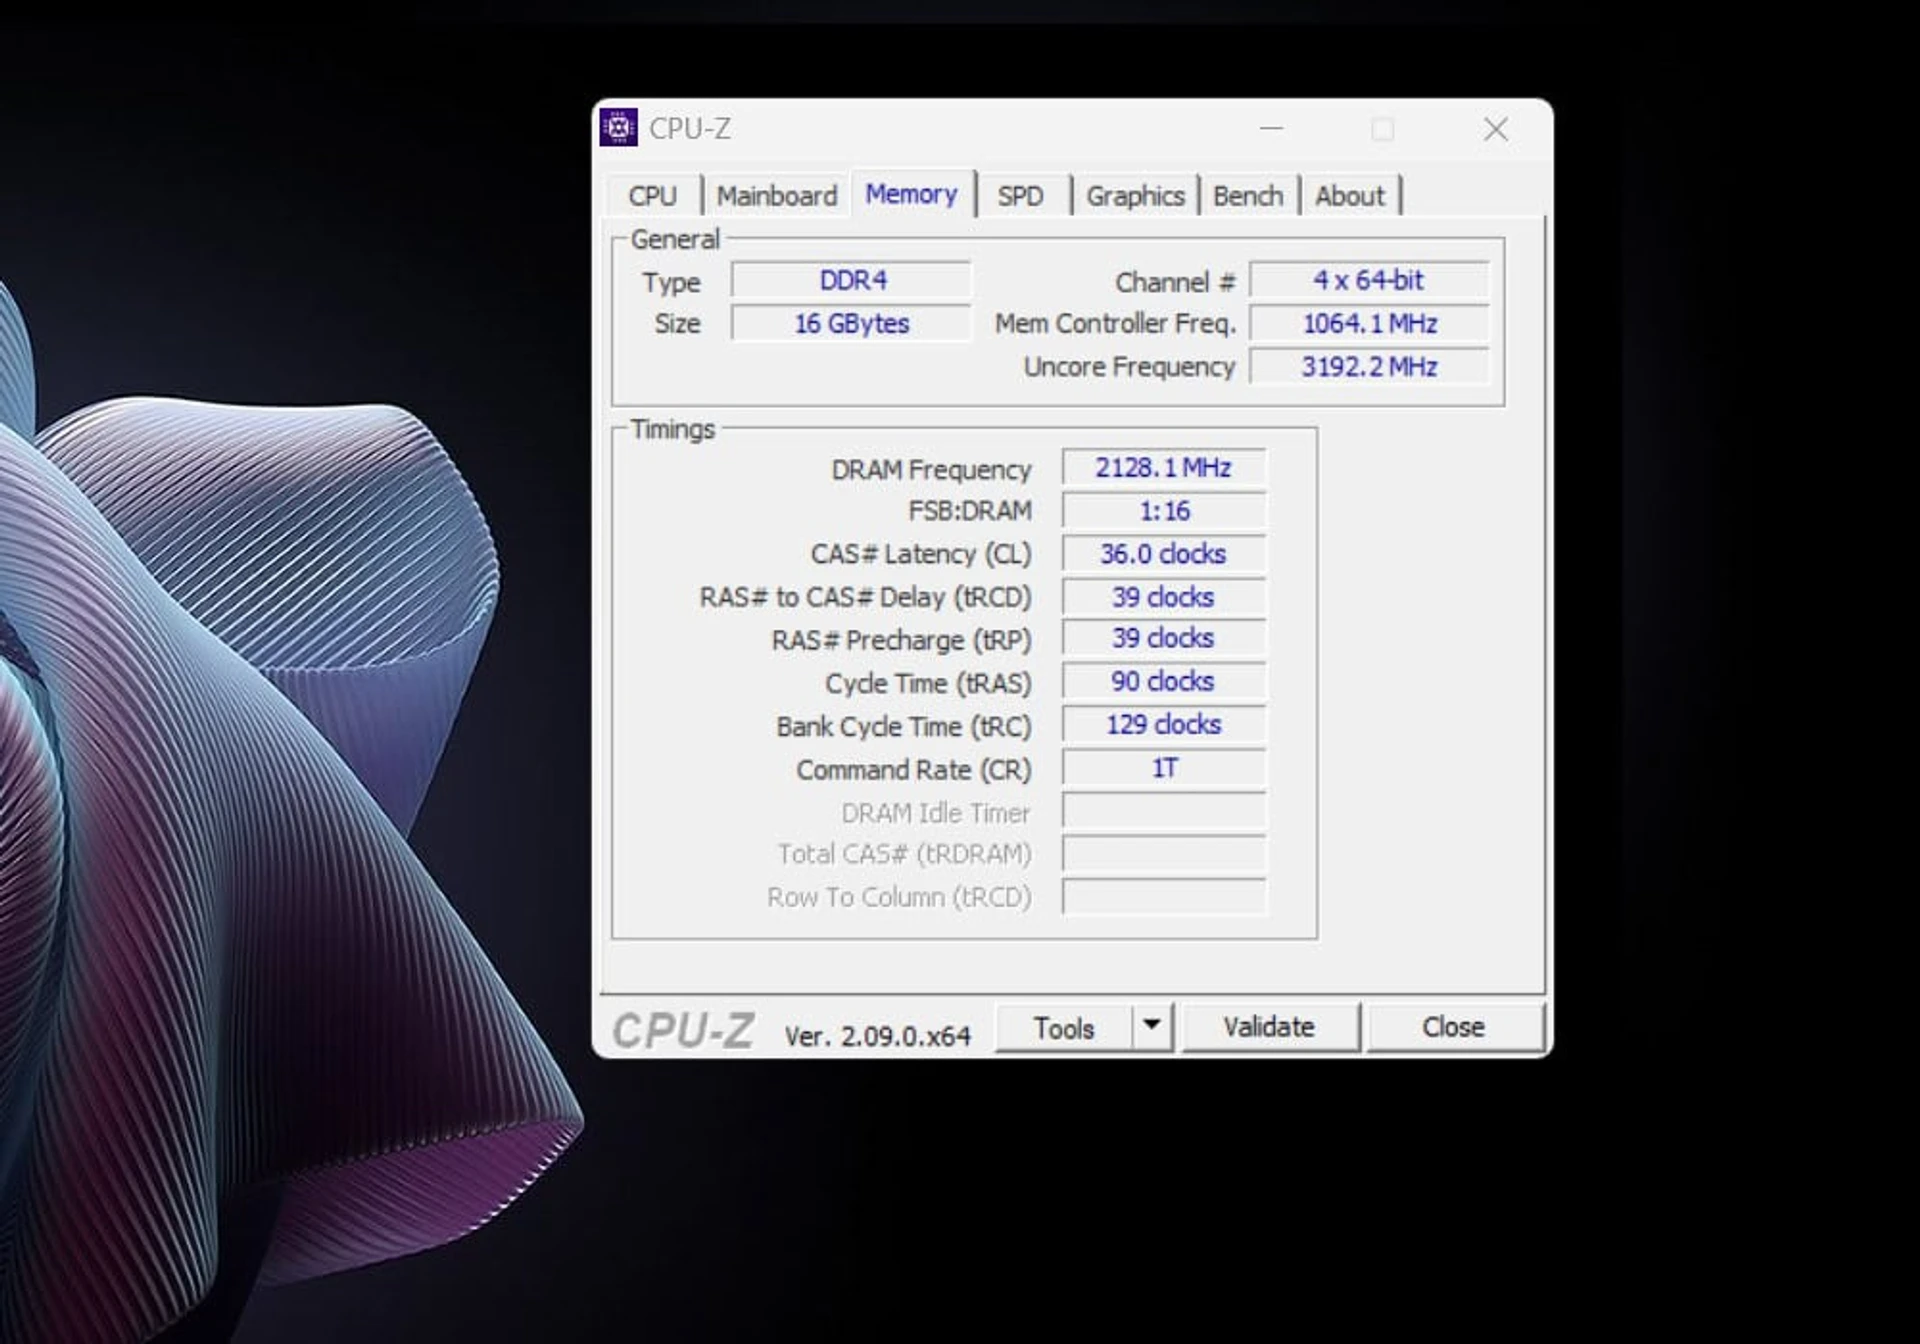Click the 90 clocks tRAS value
1920x1344 pixels.
(1163, 681)
